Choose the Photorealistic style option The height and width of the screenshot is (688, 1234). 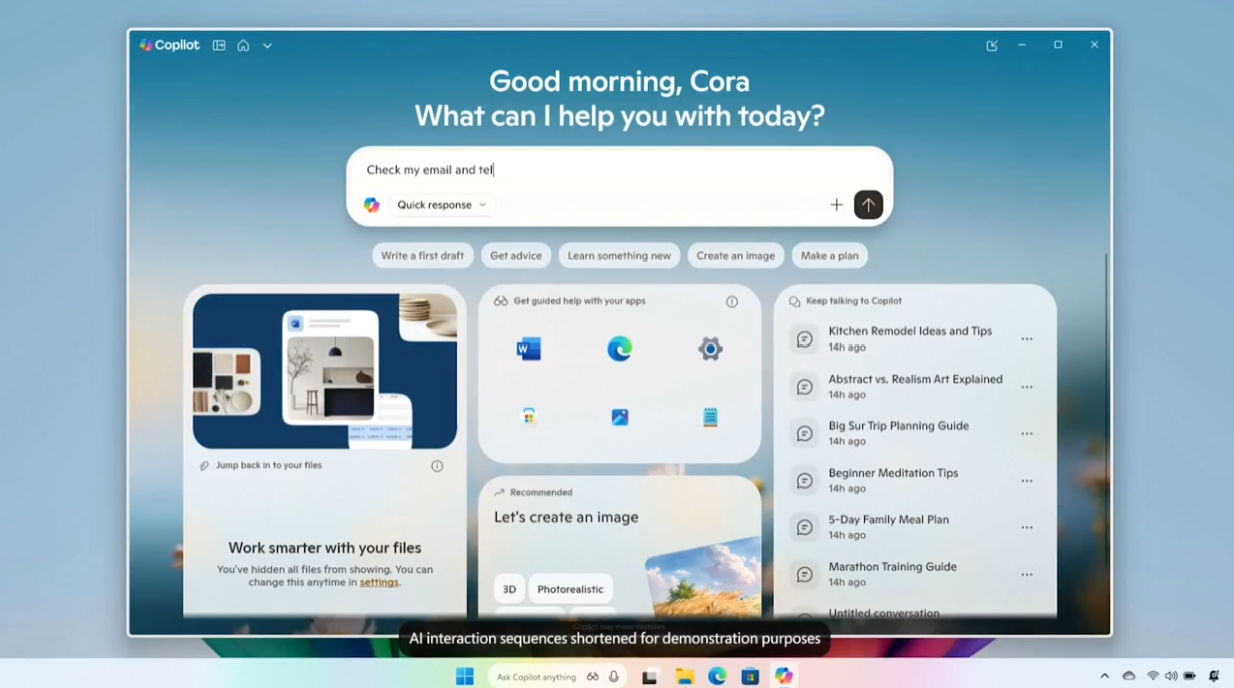tap(570, 589)
